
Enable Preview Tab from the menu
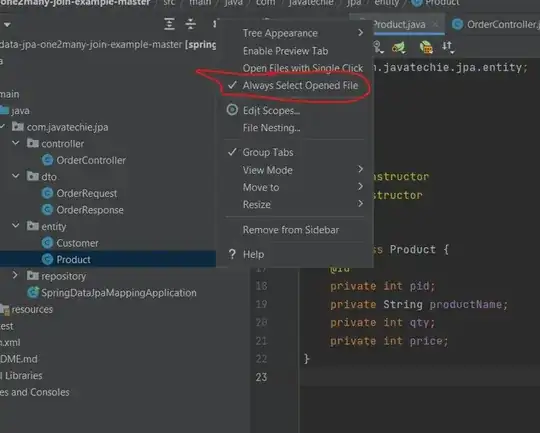click(x=285, y=51)
